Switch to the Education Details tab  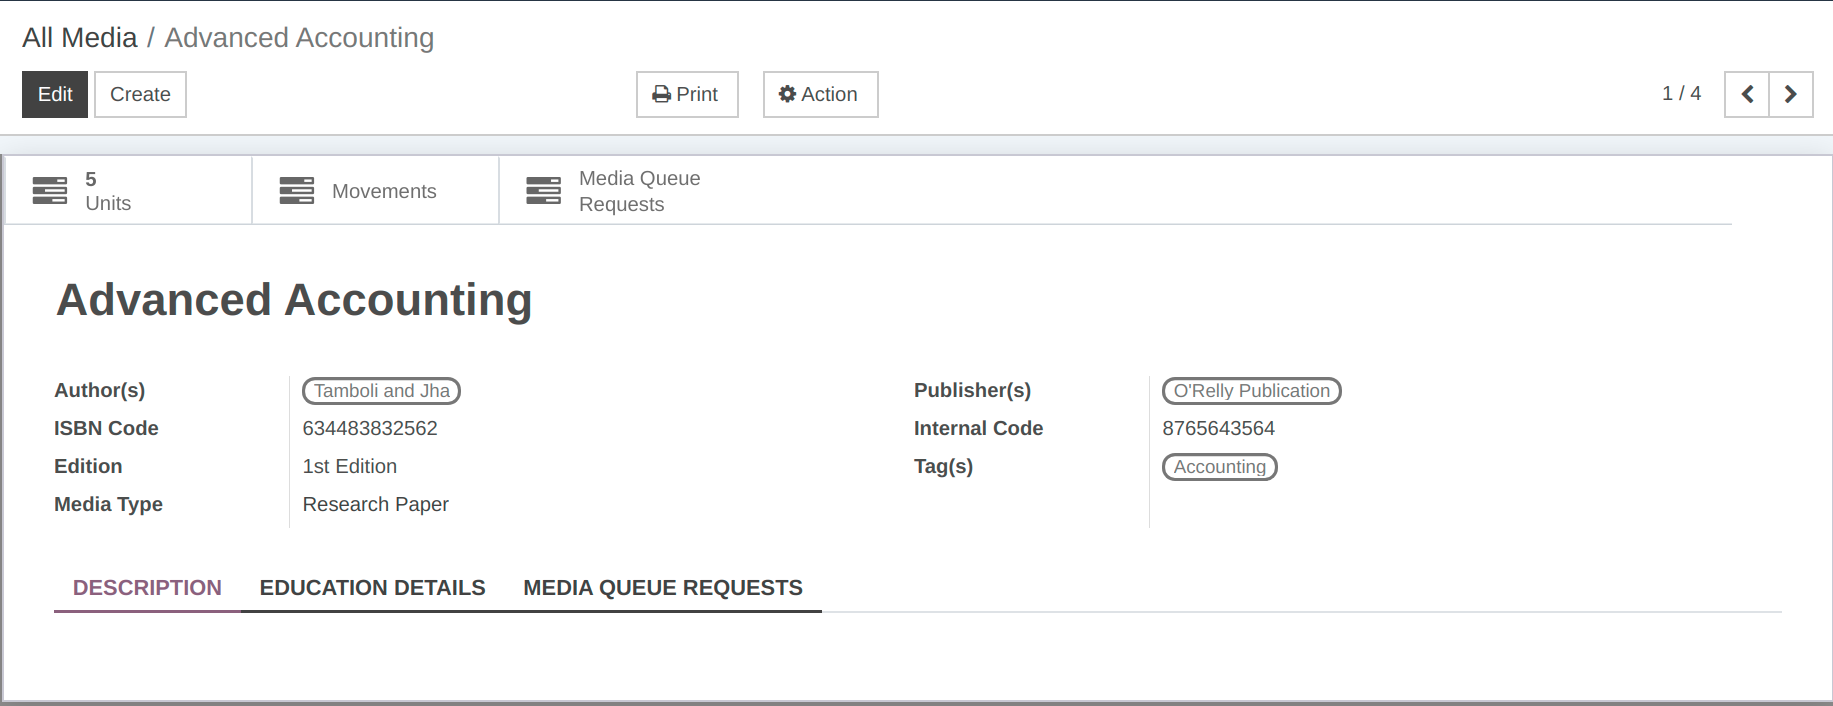point(372,588)
